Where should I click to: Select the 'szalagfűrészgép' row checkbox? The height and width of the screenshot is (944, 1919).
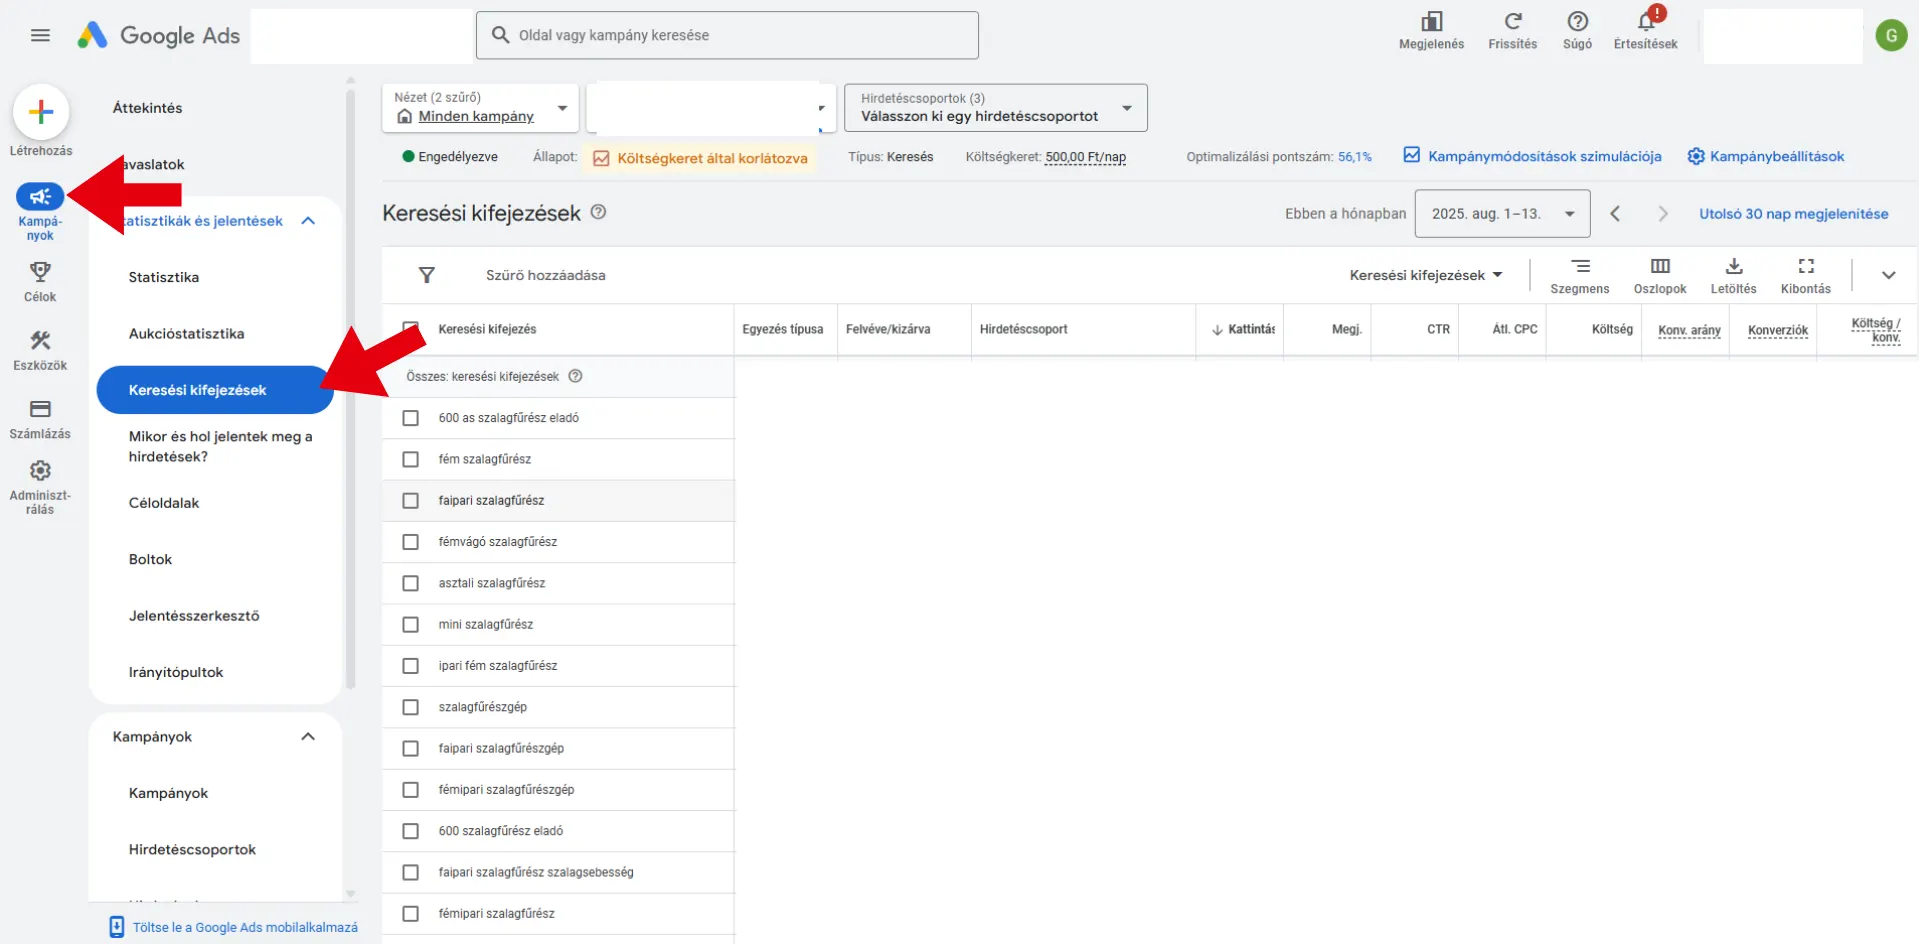coord(410,707)
